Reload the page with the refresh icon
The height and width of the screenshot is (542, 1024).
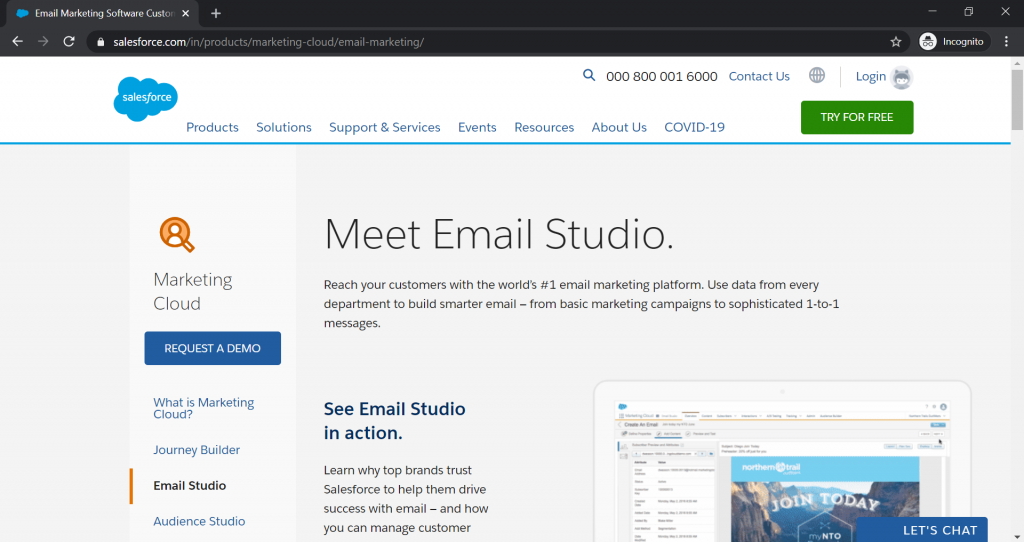(x=69, y=41)
